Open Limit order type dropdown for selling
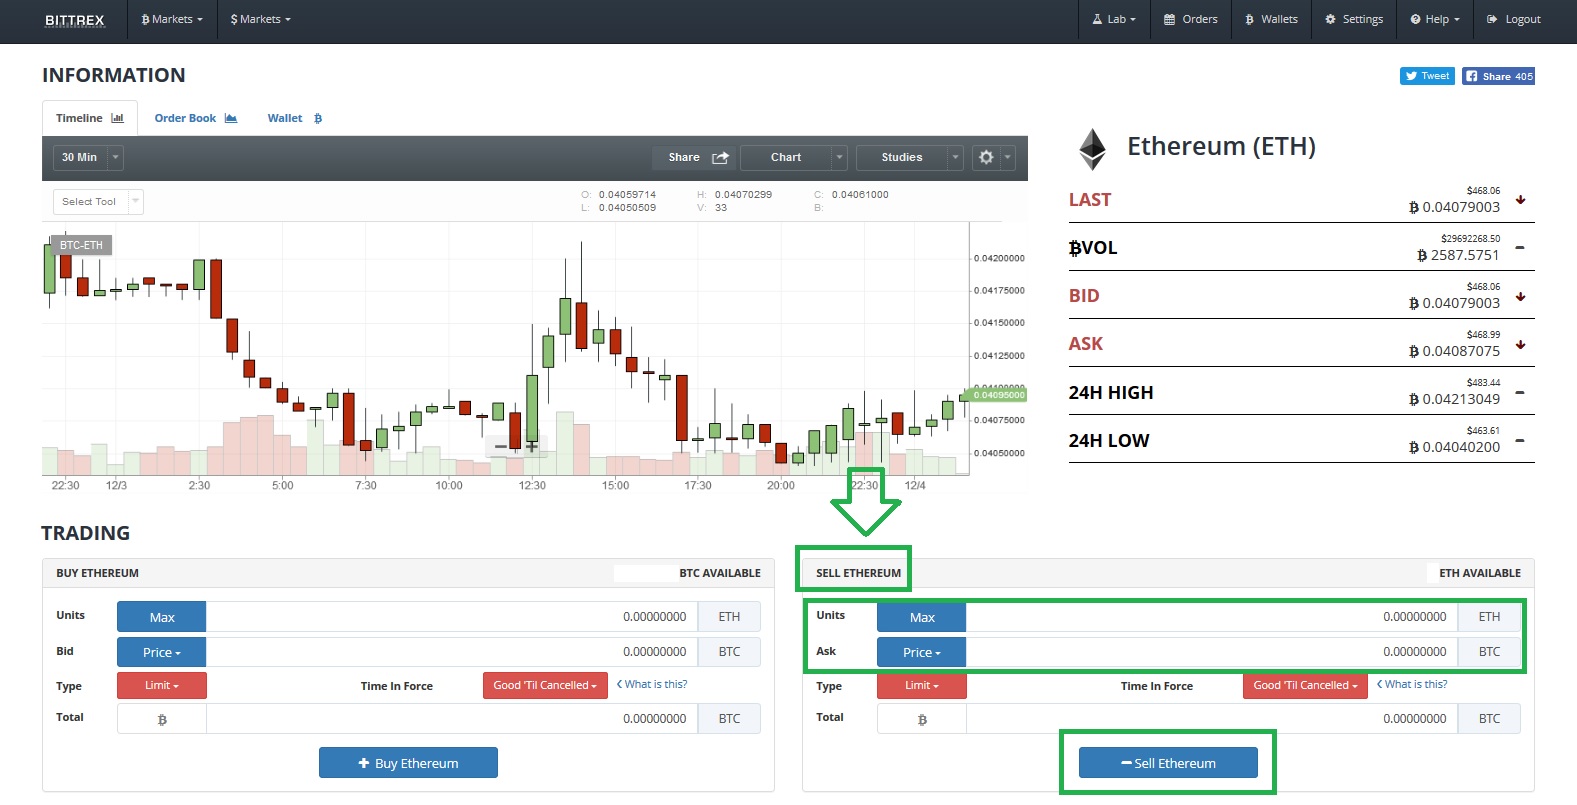1577x805 pixels. pos(922,686)
